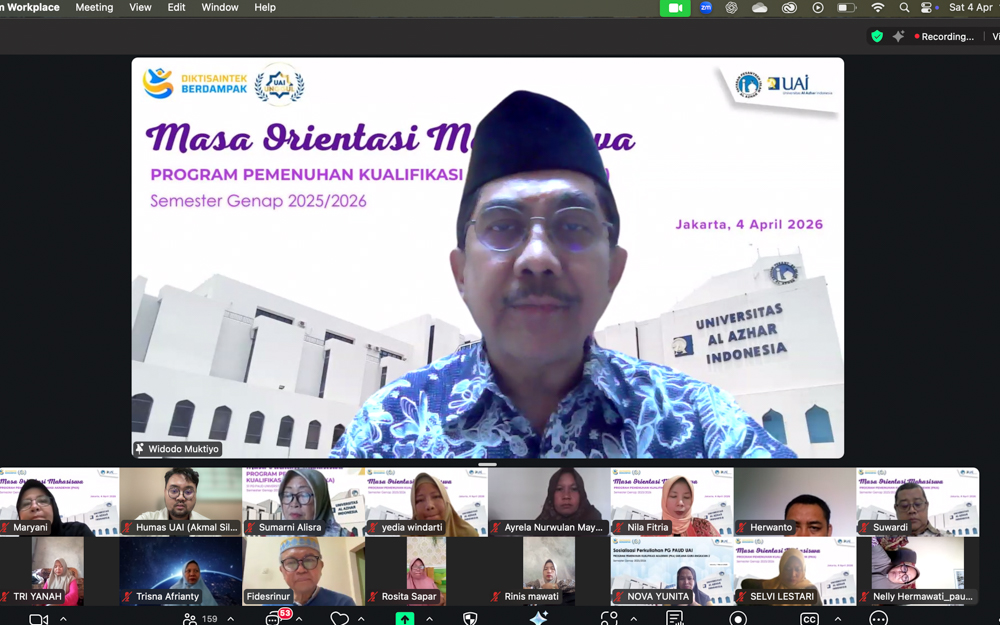Toggle the video camera in Zoom toolbar
This screenshot has height=625, width=1000.
tap(38, 619)
